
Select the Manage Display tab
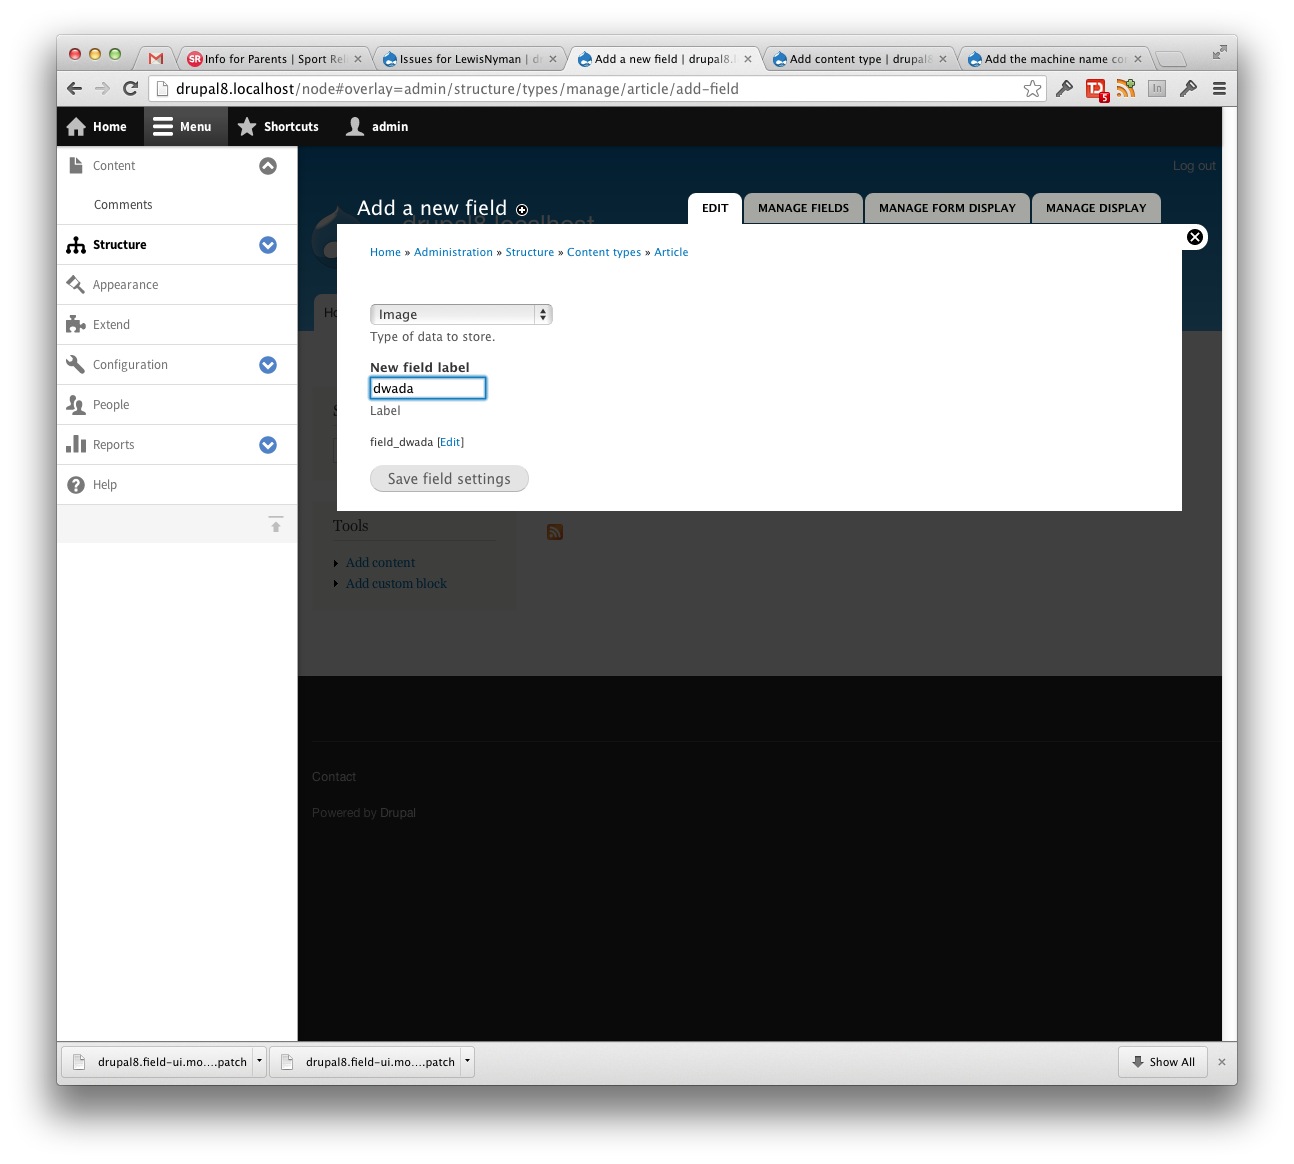pyautogui.click(x=1096, y=208)
